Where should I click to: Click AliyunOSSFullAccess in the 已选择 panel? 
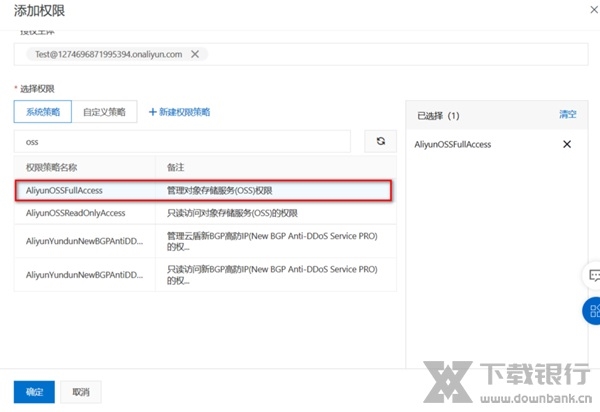click(452, 144)
